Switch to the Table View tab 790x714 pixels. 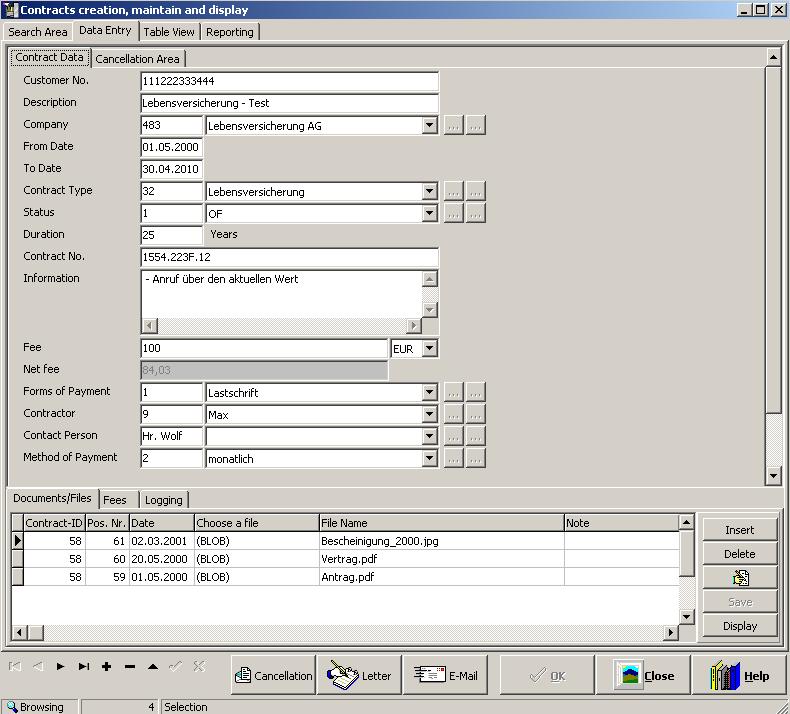[169, 32]
